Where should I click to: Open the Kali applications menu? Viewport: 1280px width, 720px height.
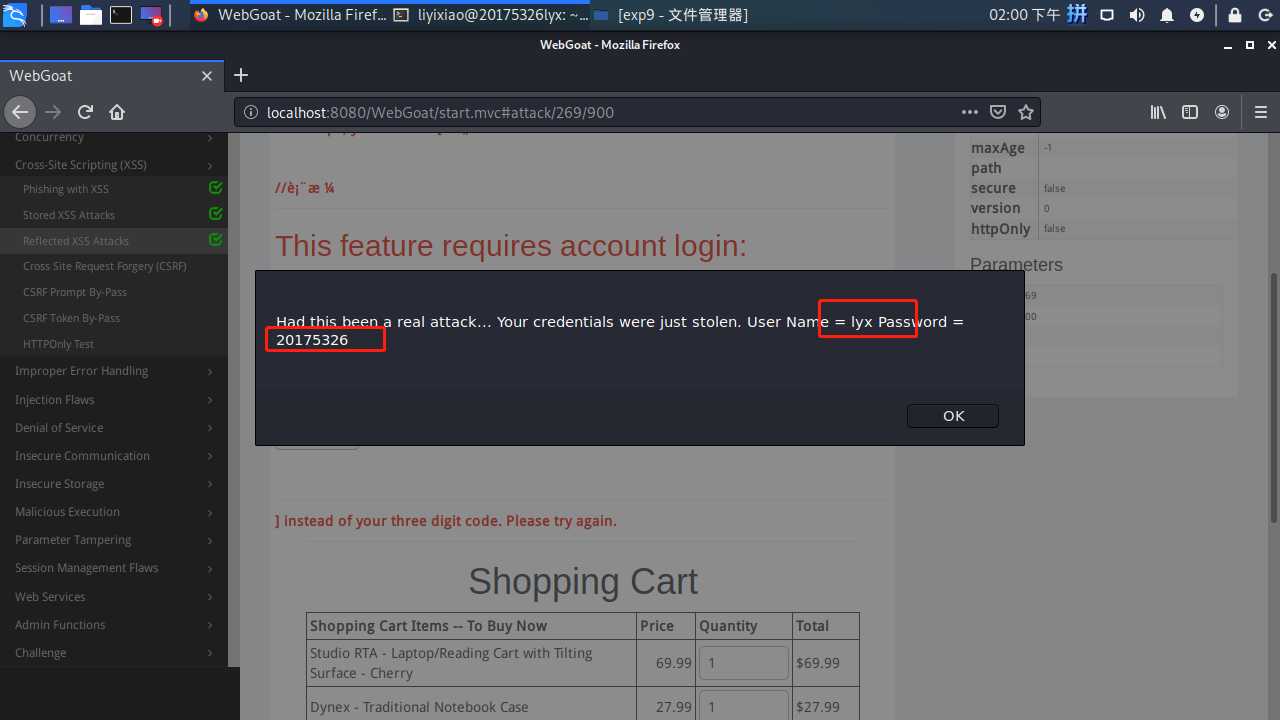click(16, 15)
